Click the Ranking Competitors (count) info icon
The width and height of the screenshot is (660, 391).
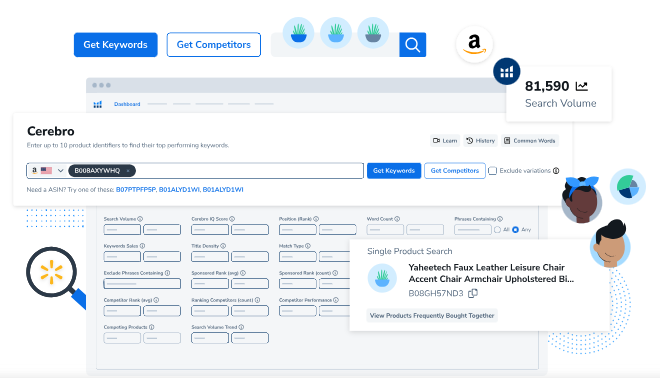tap(257, 300)
